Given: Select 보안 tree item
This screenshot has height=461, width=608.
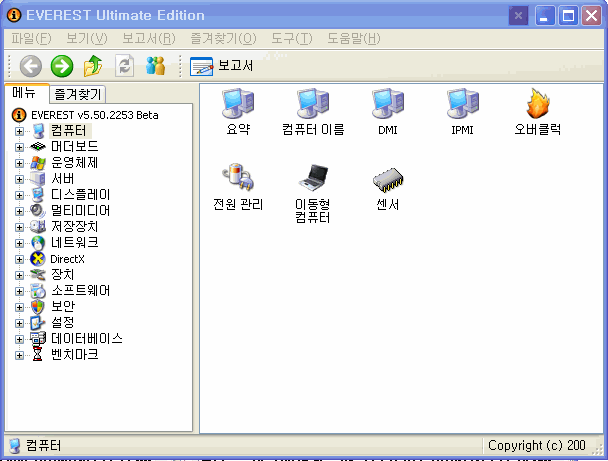Looking at the screenshot, I should (x=62, y=307).
